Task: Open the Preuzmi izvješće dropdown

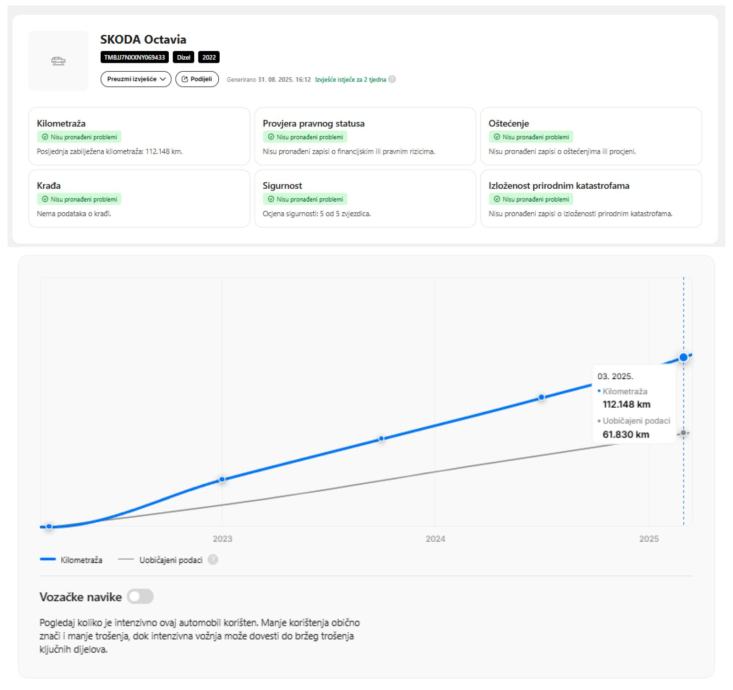Action: click(x=135, y=79)
